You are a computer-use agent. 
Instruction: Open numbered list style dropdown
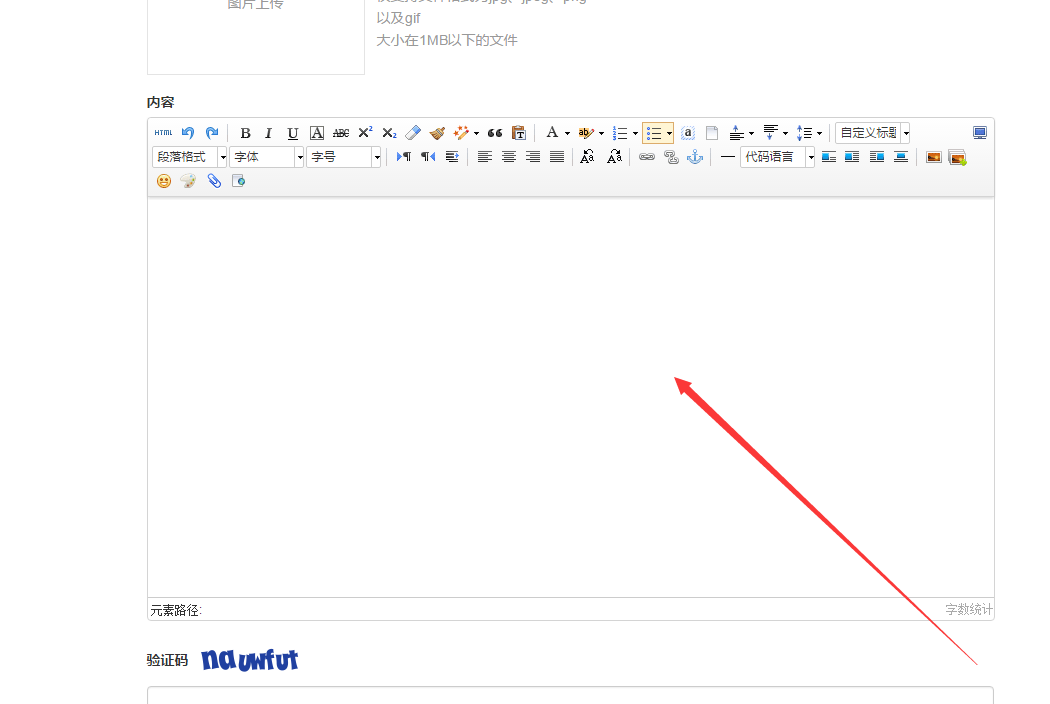click(635, 133)
